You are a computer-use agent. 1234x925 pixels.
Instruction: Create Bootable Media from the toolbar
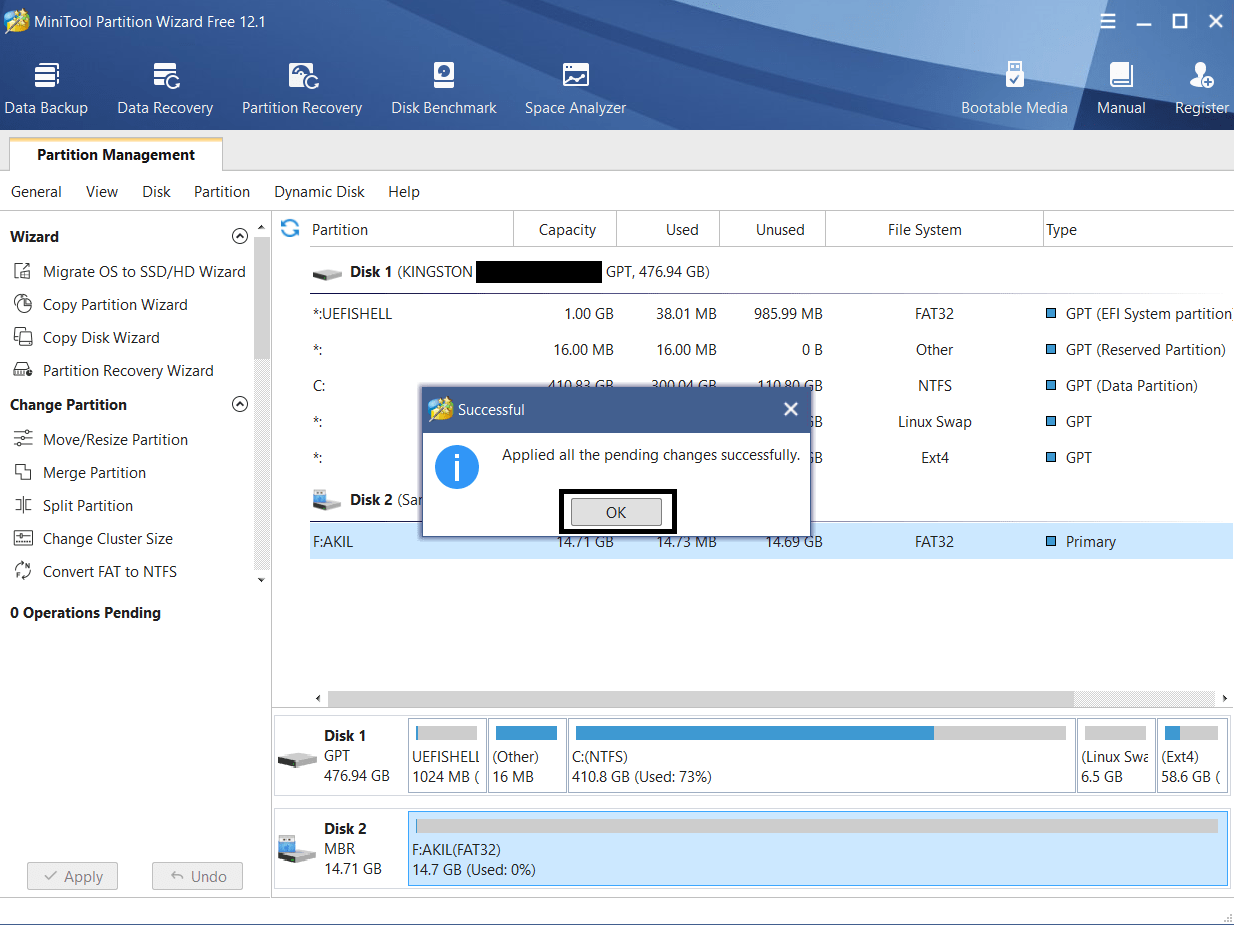point(1014,89)
